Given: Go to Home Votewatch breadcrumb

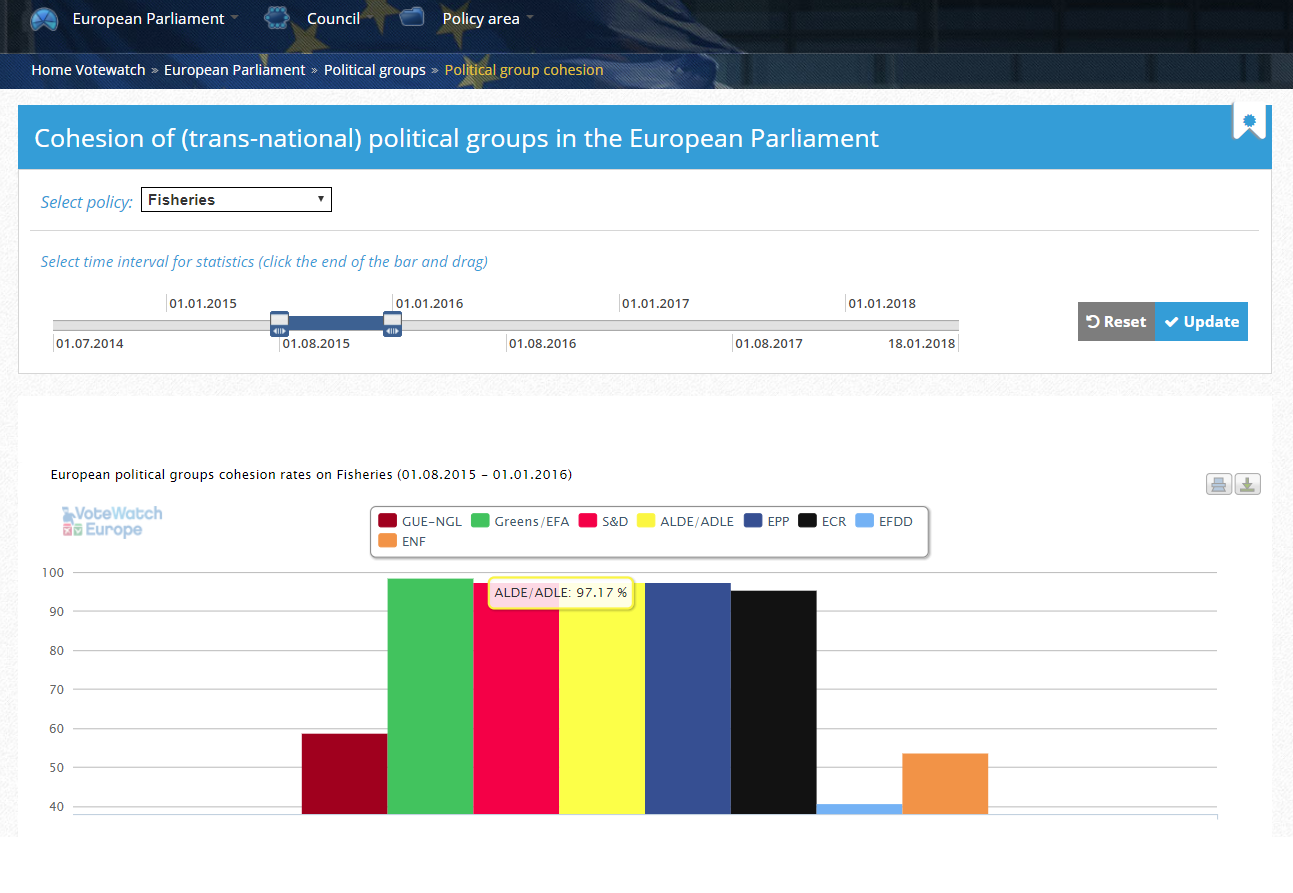Looking at the screenshot, I should coord(88,70).
